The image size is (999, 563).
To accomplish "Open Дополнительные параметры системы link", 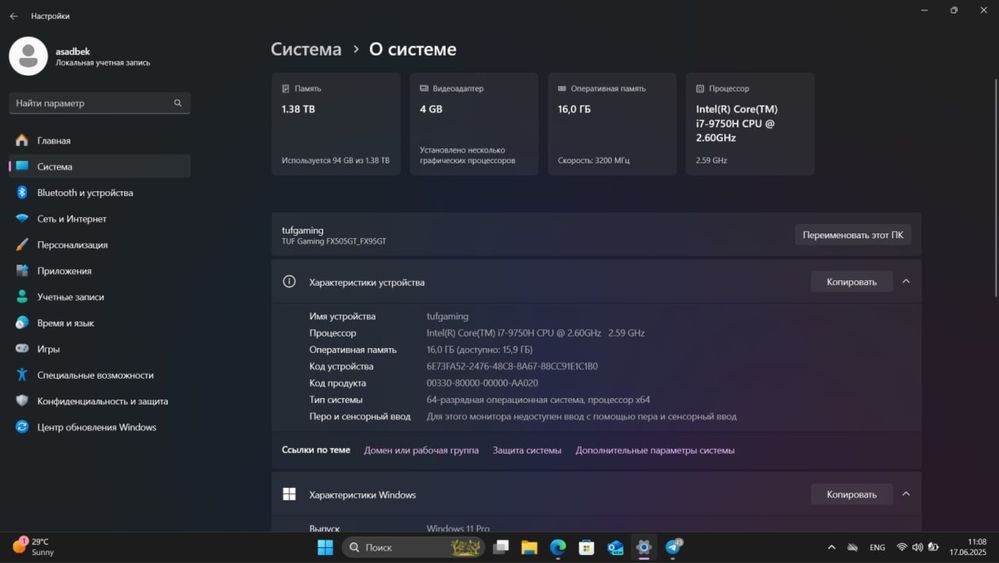I will click(655, 450).
